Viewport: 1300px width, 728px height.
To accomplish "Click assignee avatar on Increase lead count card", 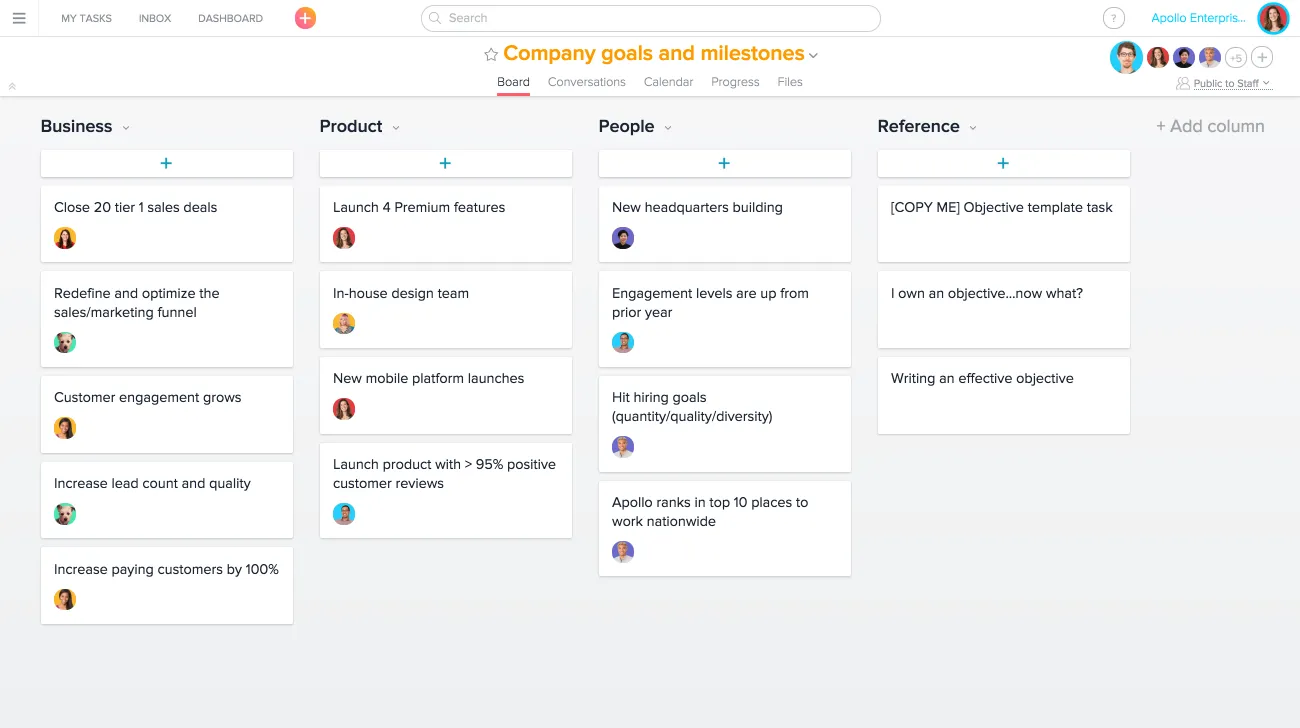I will (x=65, y=514).
